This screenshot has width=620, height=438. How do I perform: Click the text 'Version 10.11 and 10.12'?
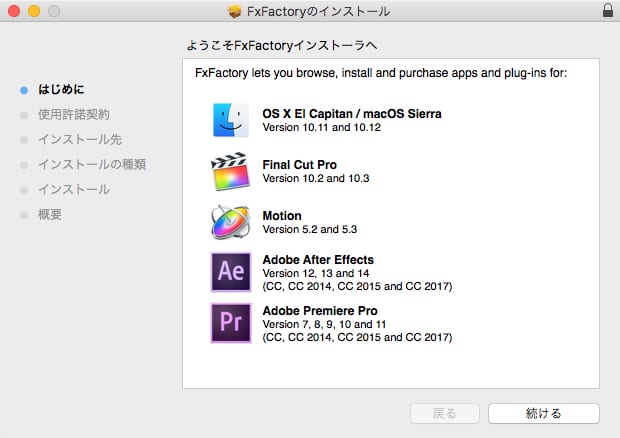321,127
